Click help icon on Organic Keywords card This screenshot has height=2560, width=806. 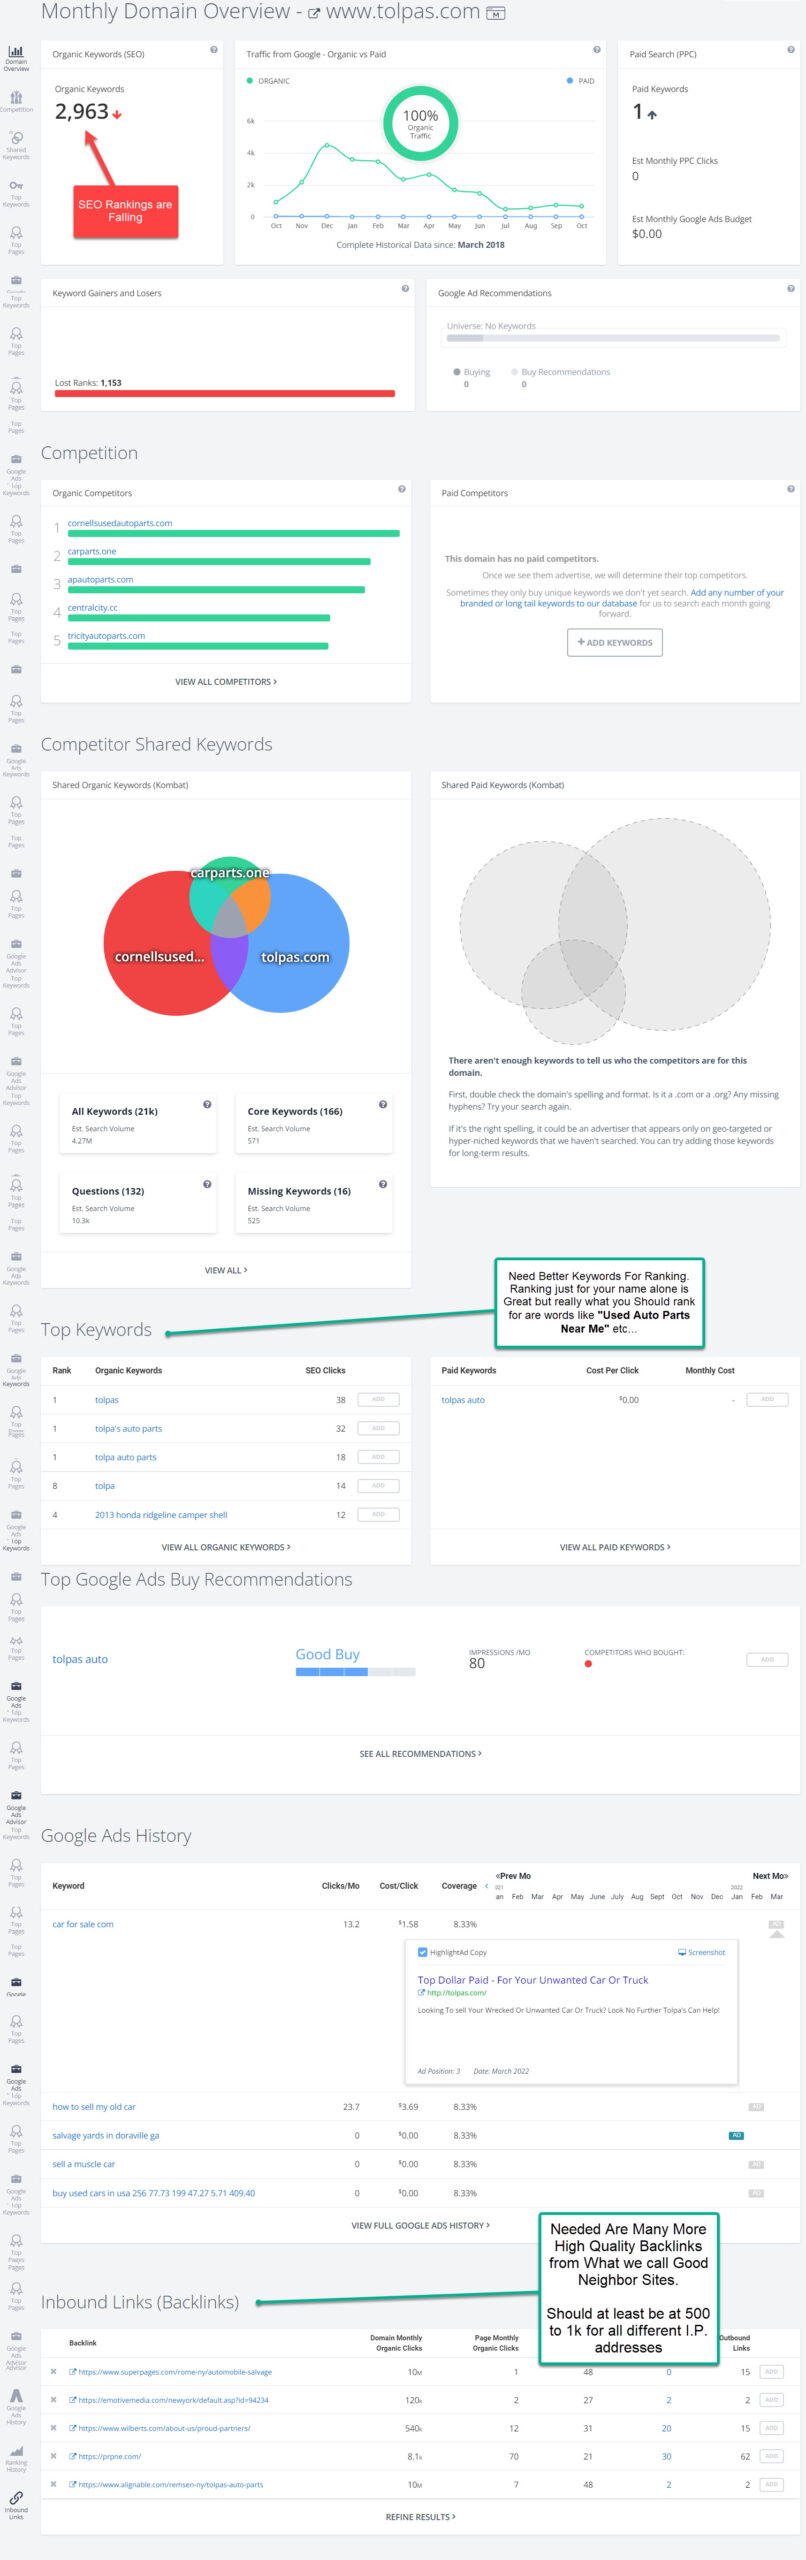(214, 50)
